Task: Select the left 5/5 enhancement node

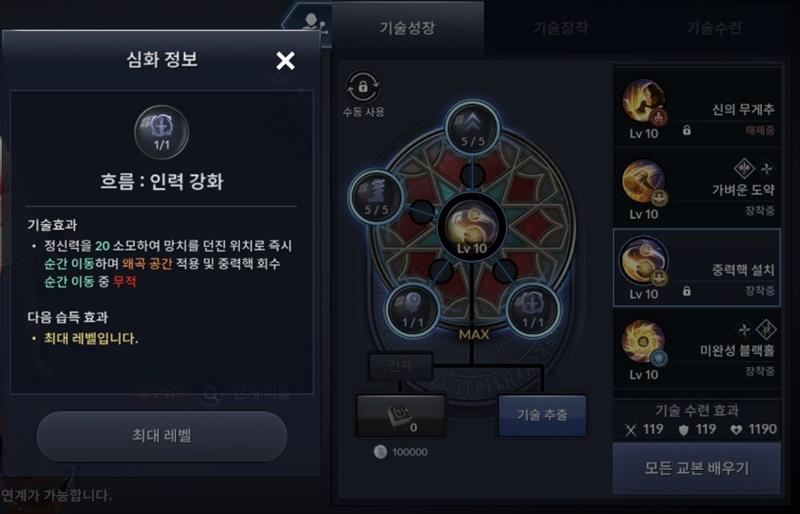Action: click(x=377, y=196)
